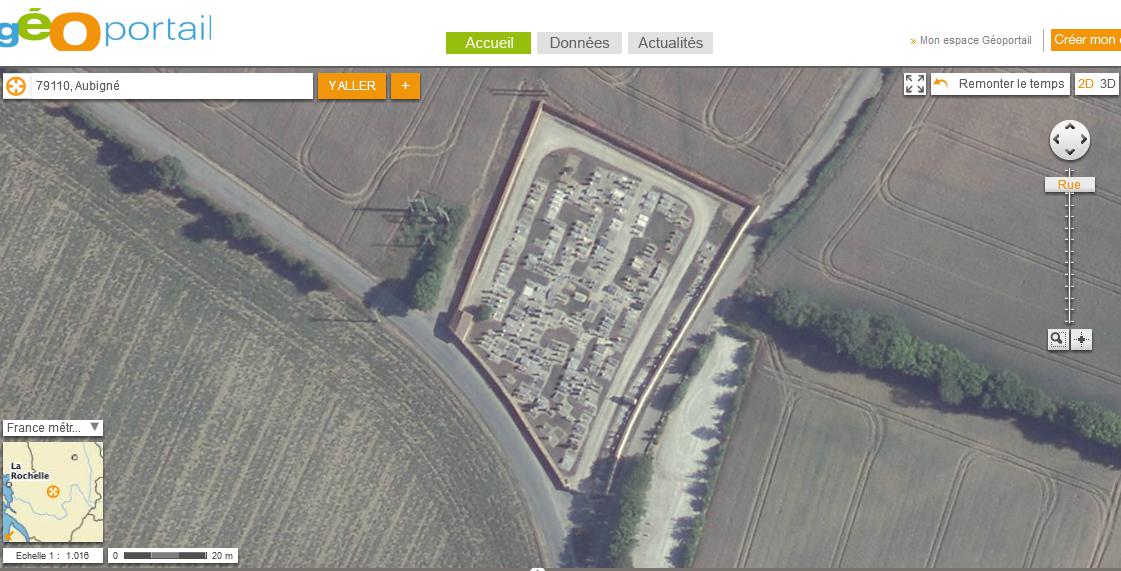Click the 20 m scale bar
The image size is (1121, 571).
tap(172, 555)
